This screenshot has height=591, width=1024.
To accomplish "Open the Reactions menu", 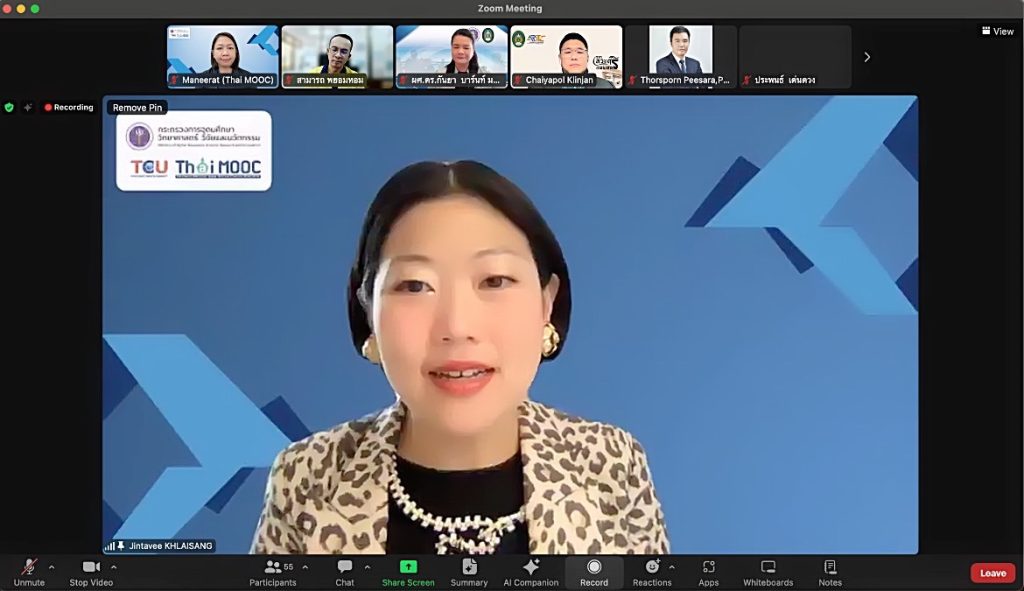I will tap(652, 573).
